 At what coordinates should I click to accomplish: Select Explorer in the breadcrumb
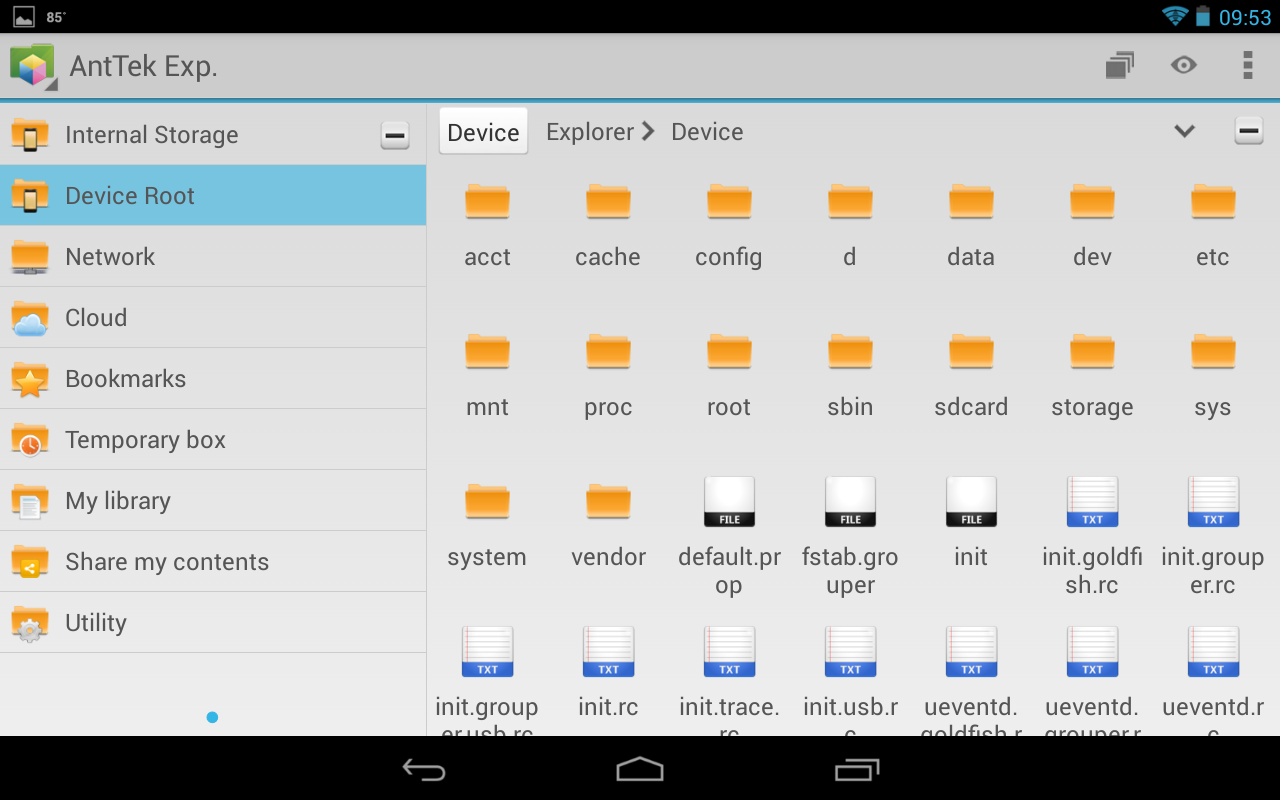click(x=589, y=131)
